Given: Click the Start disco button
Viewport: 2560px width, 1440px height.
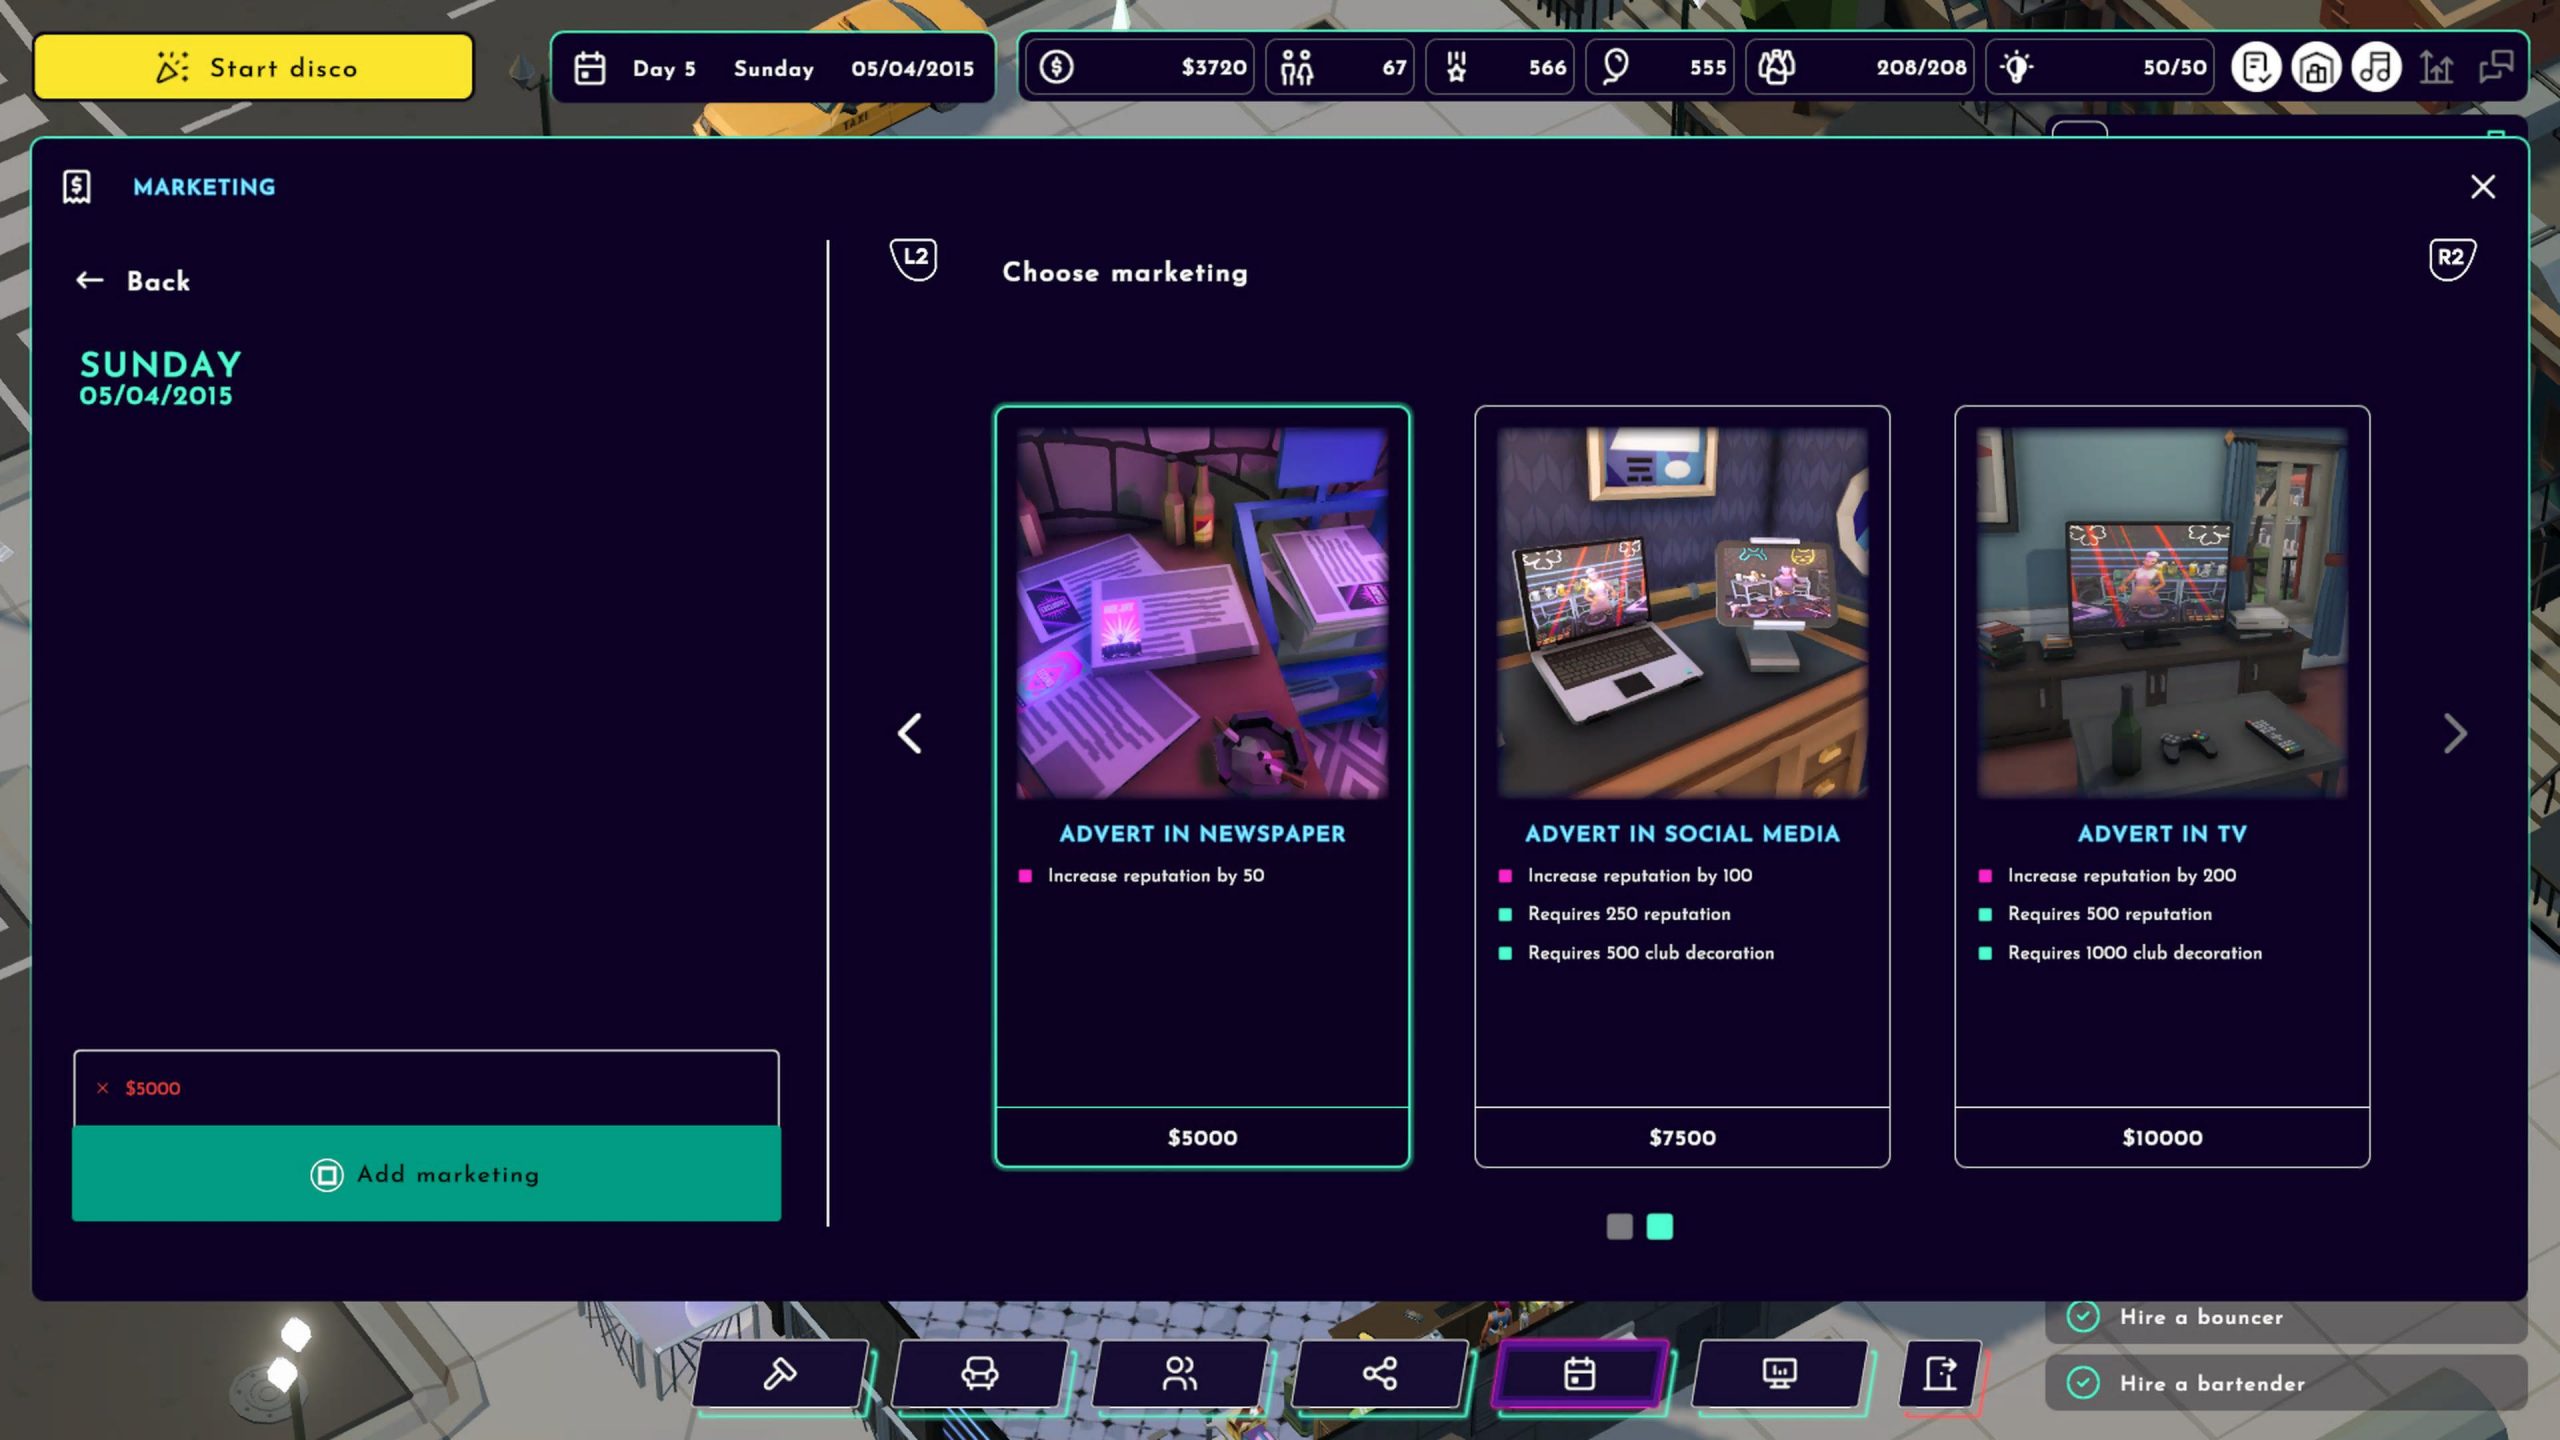Looking at the screenshot, I should (254, 68).
